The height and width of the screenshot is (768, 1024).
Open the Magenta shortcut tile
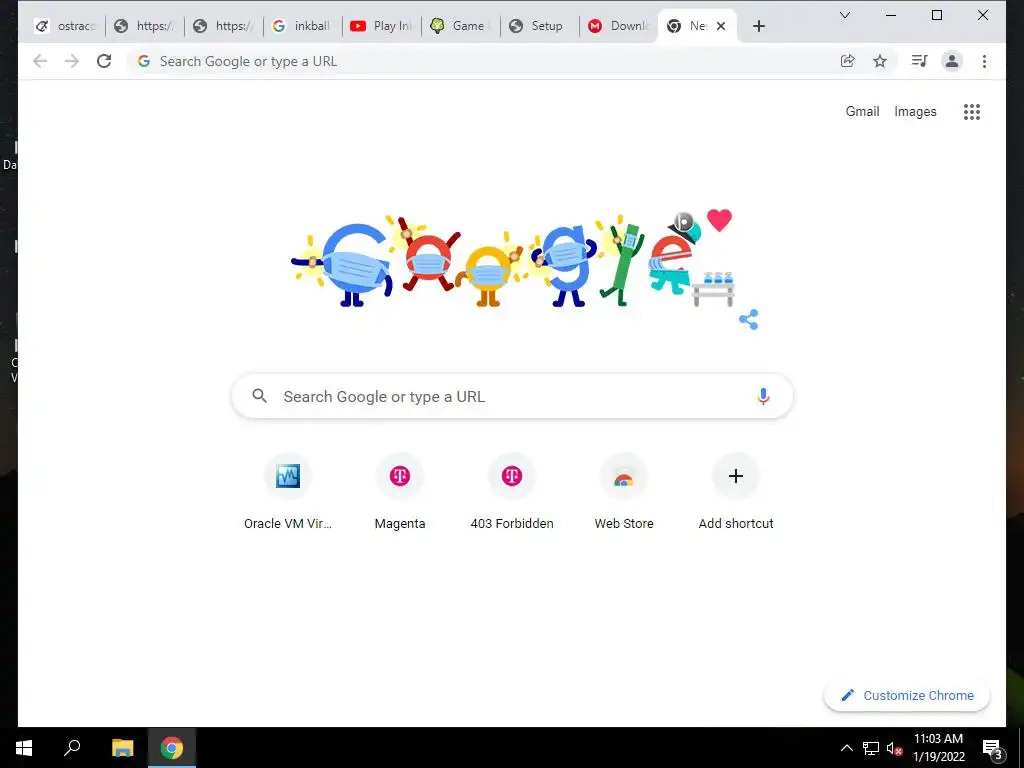point(400,492)
